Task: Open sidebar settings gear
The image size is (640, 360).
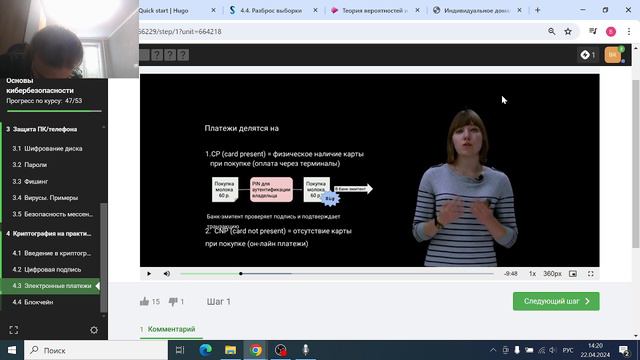Action: coord(94,330)
